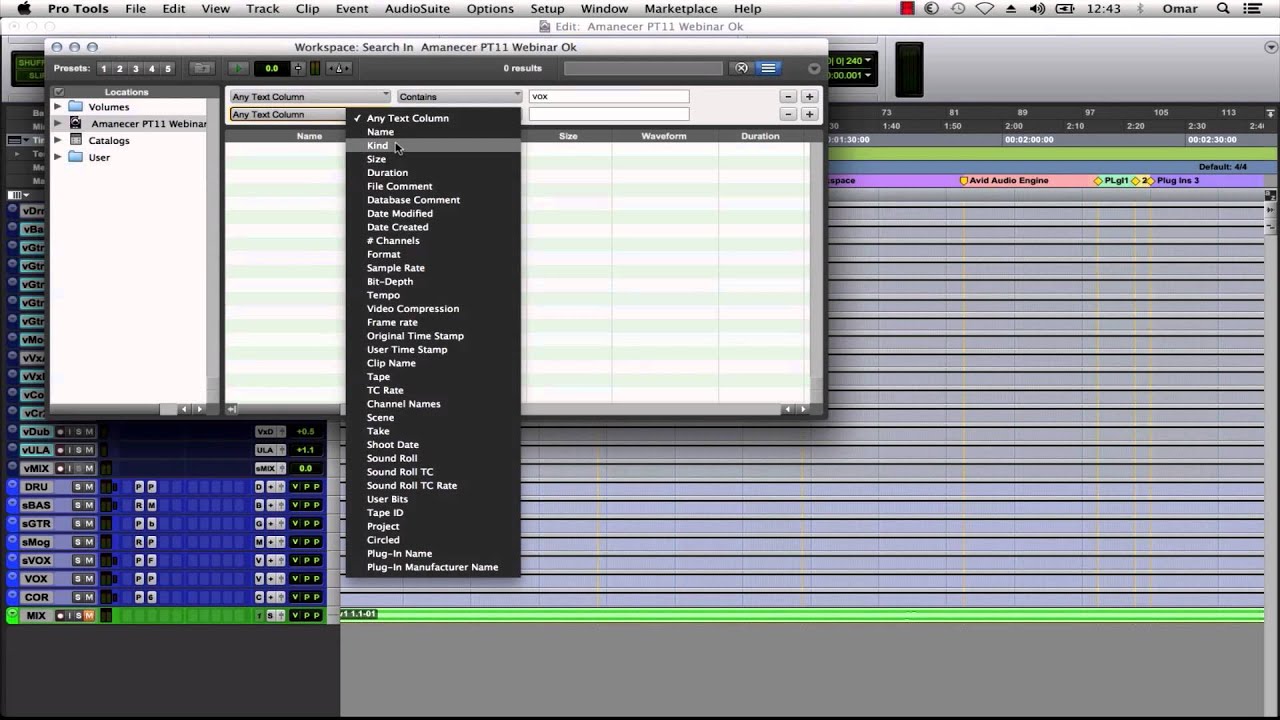Add criterion after second search row
Screen dimensions: 1280x720
[x=809, y=114]
